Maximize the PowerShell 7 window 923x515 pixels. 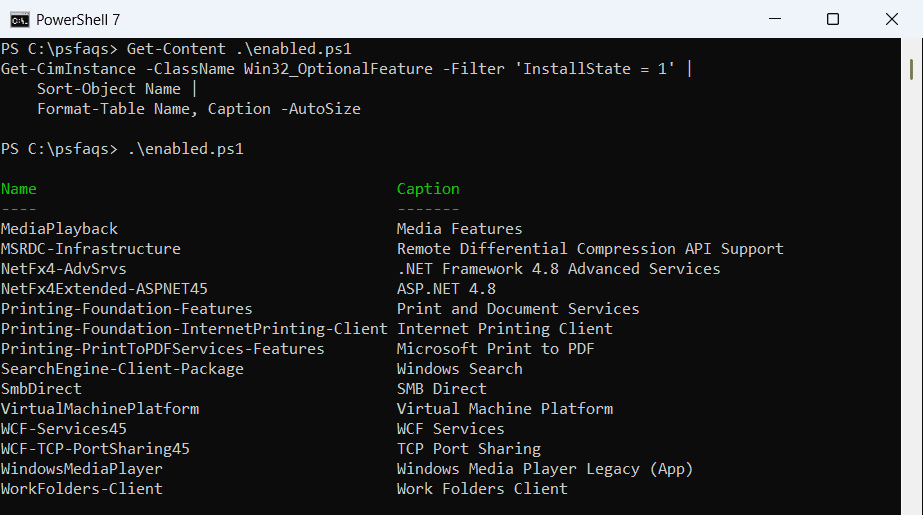coord(833,19)
